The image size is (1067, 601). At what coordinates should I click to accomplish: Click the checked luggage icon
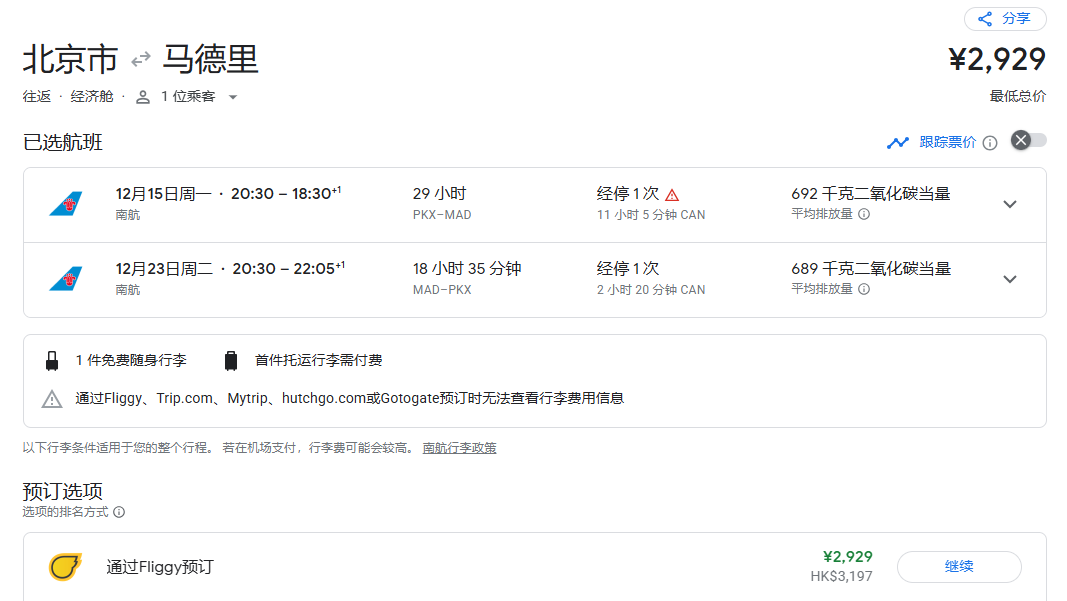pyautogui.click(x=231, y=361)
